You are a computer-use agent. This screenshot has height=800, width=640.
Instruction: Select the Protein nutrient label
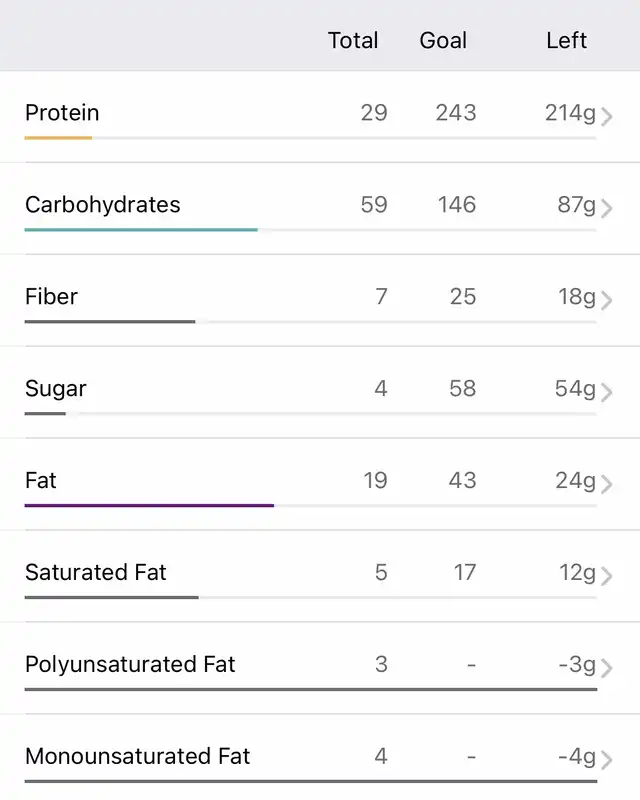62,113
